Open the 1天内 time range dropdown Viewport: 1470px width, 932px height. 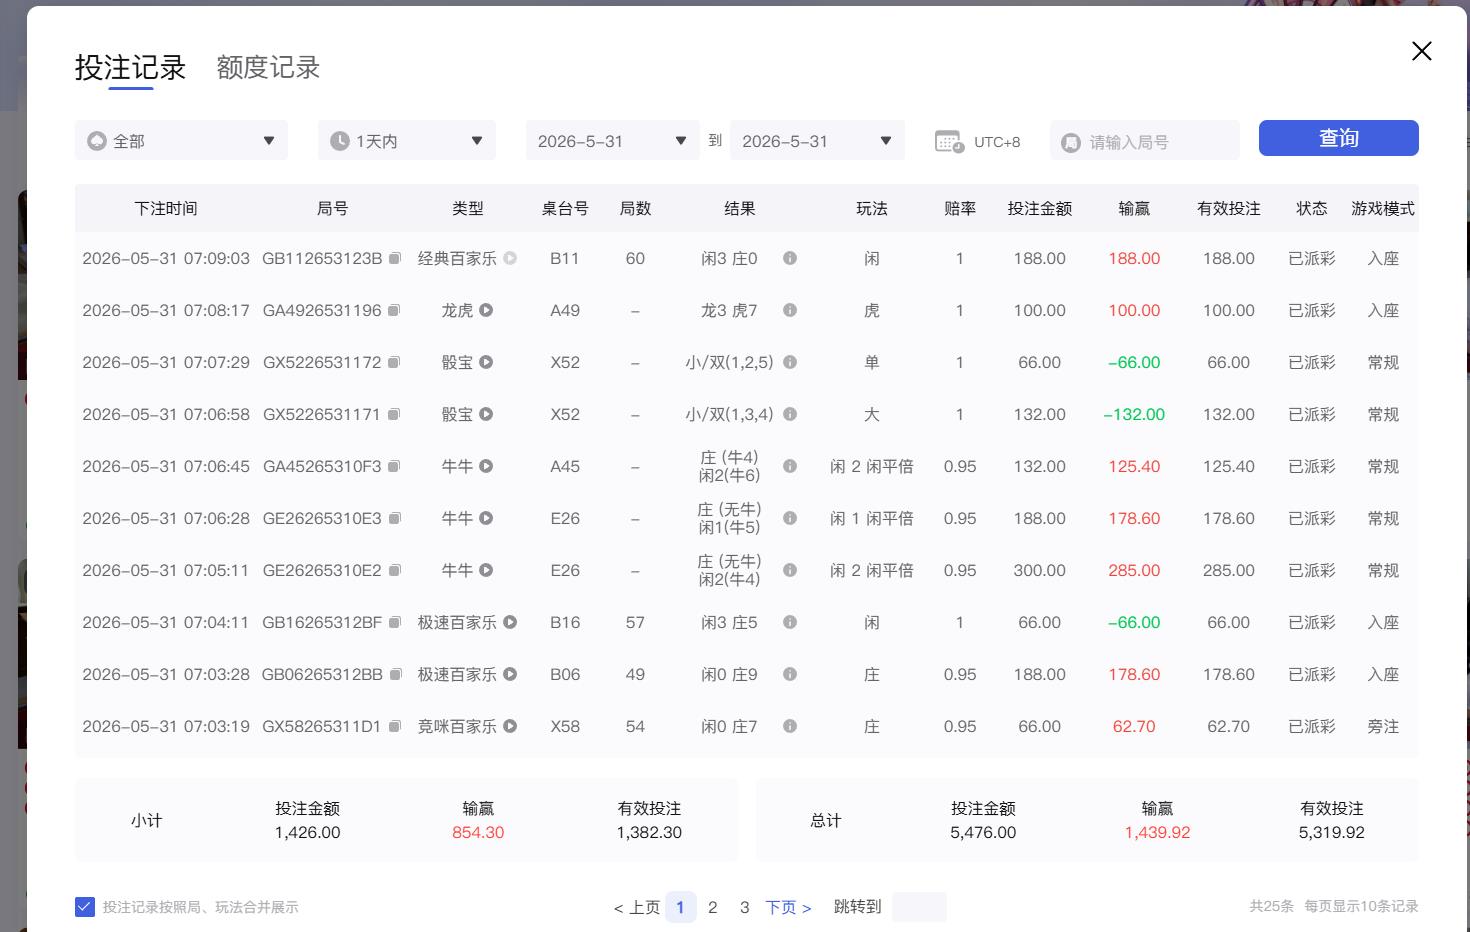[407, 140]
